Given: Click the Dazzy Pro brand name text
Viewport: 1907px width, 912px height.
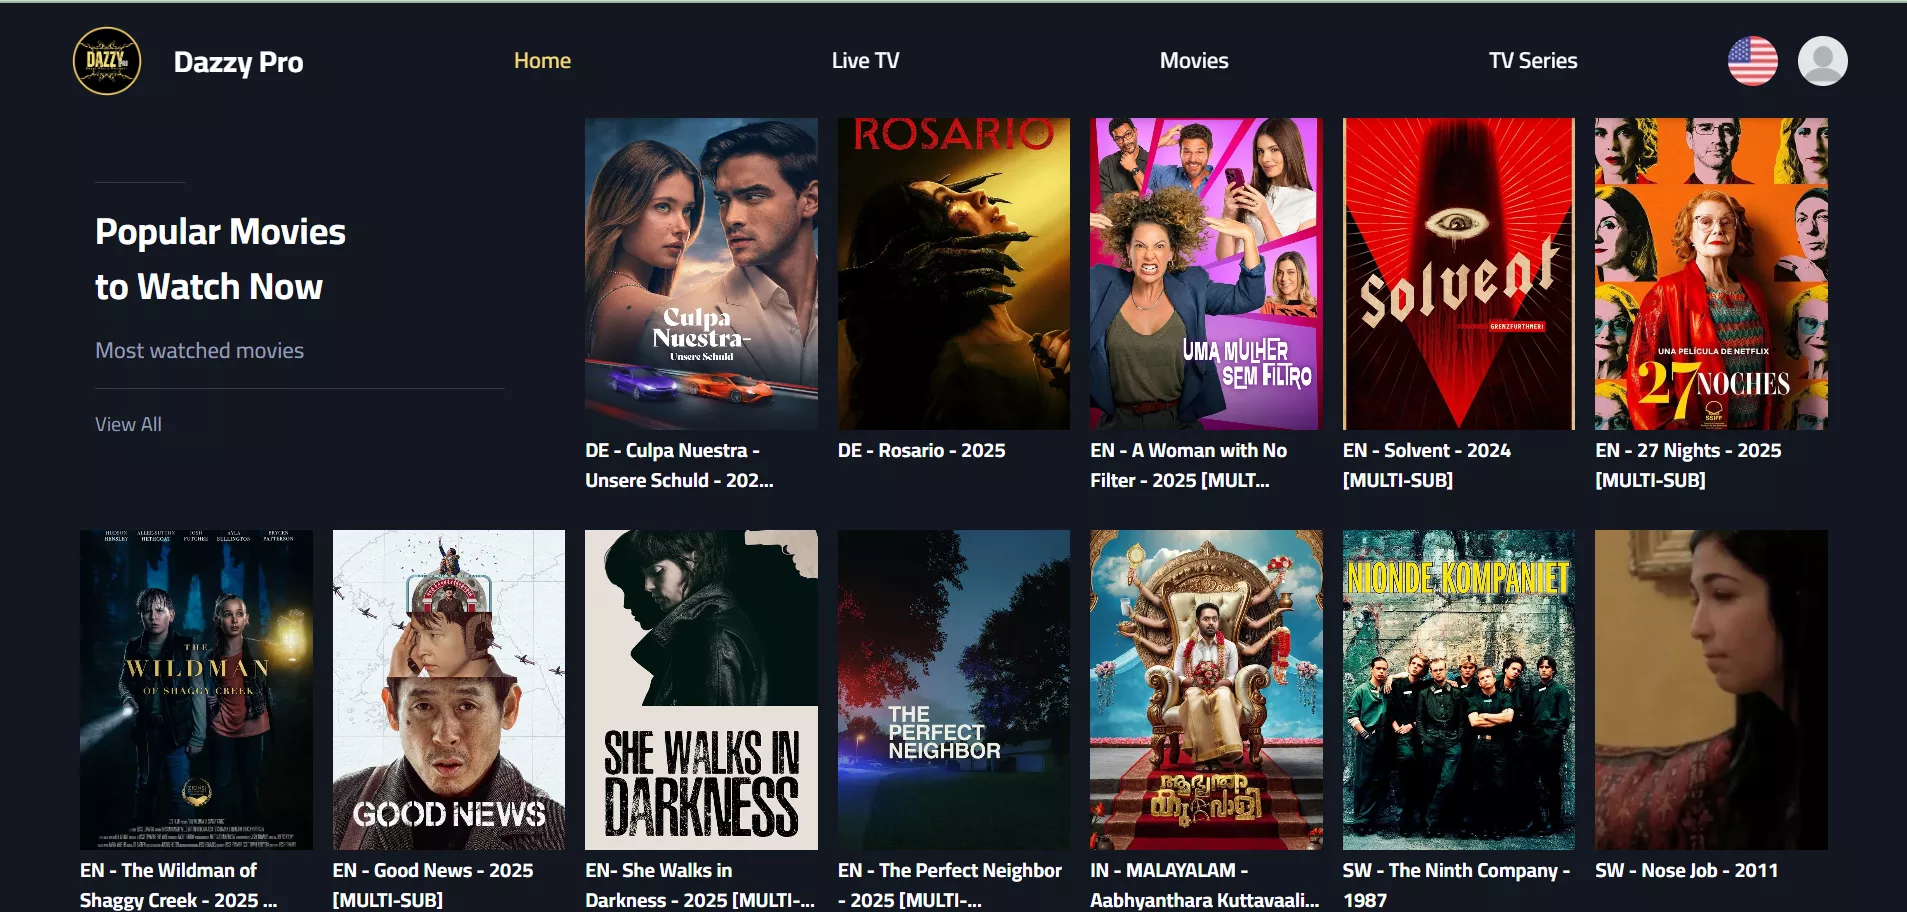Looking at the screenshot, I should [x=238, y=62].
